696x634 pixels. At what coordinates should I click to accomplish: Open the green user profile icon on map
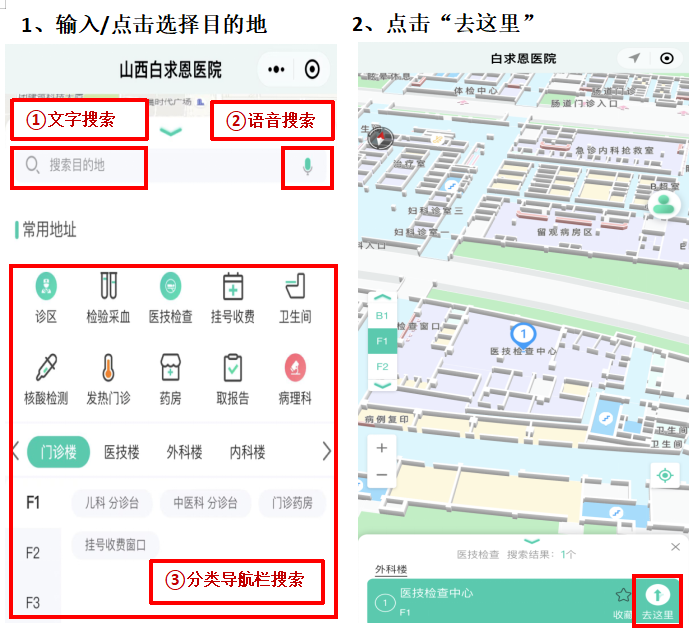(664, 205)
